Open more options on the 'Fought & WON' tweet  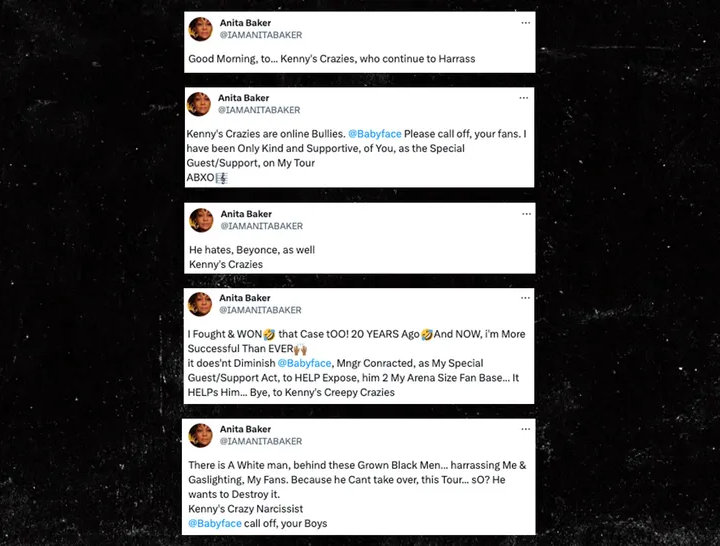(525, 298)
